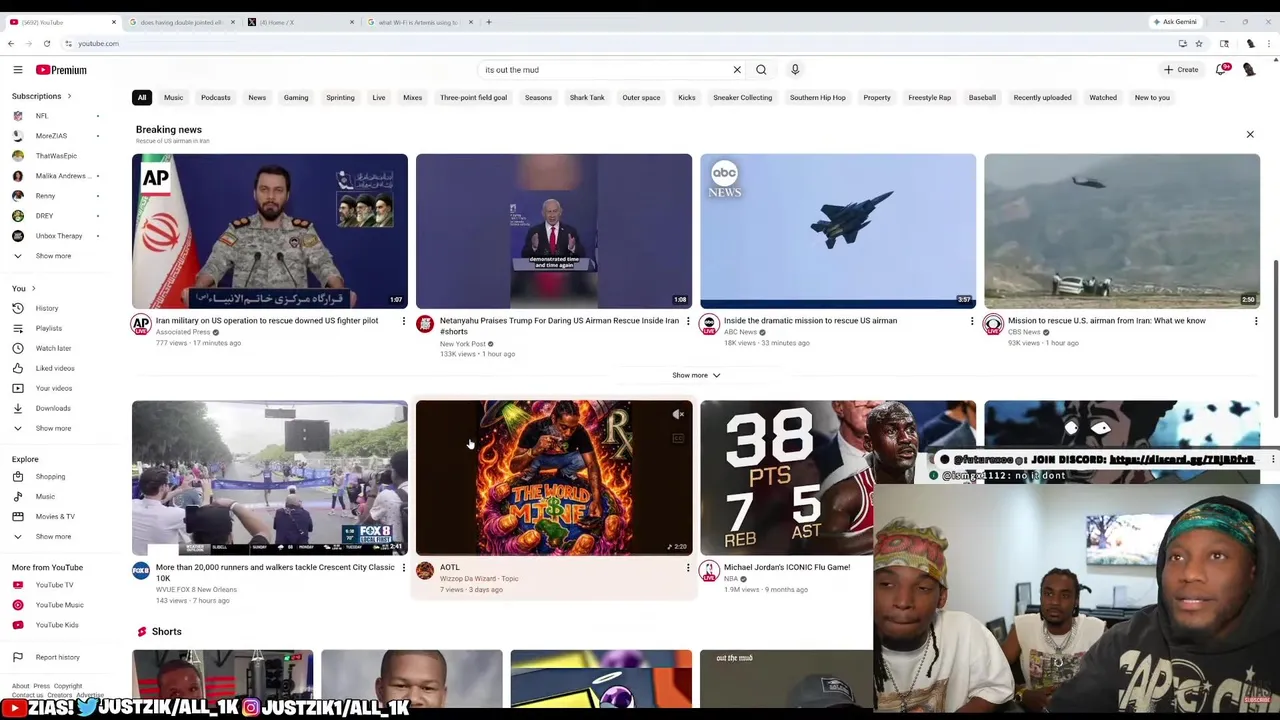Open more options for ABC News video

(x=972, y=321)
